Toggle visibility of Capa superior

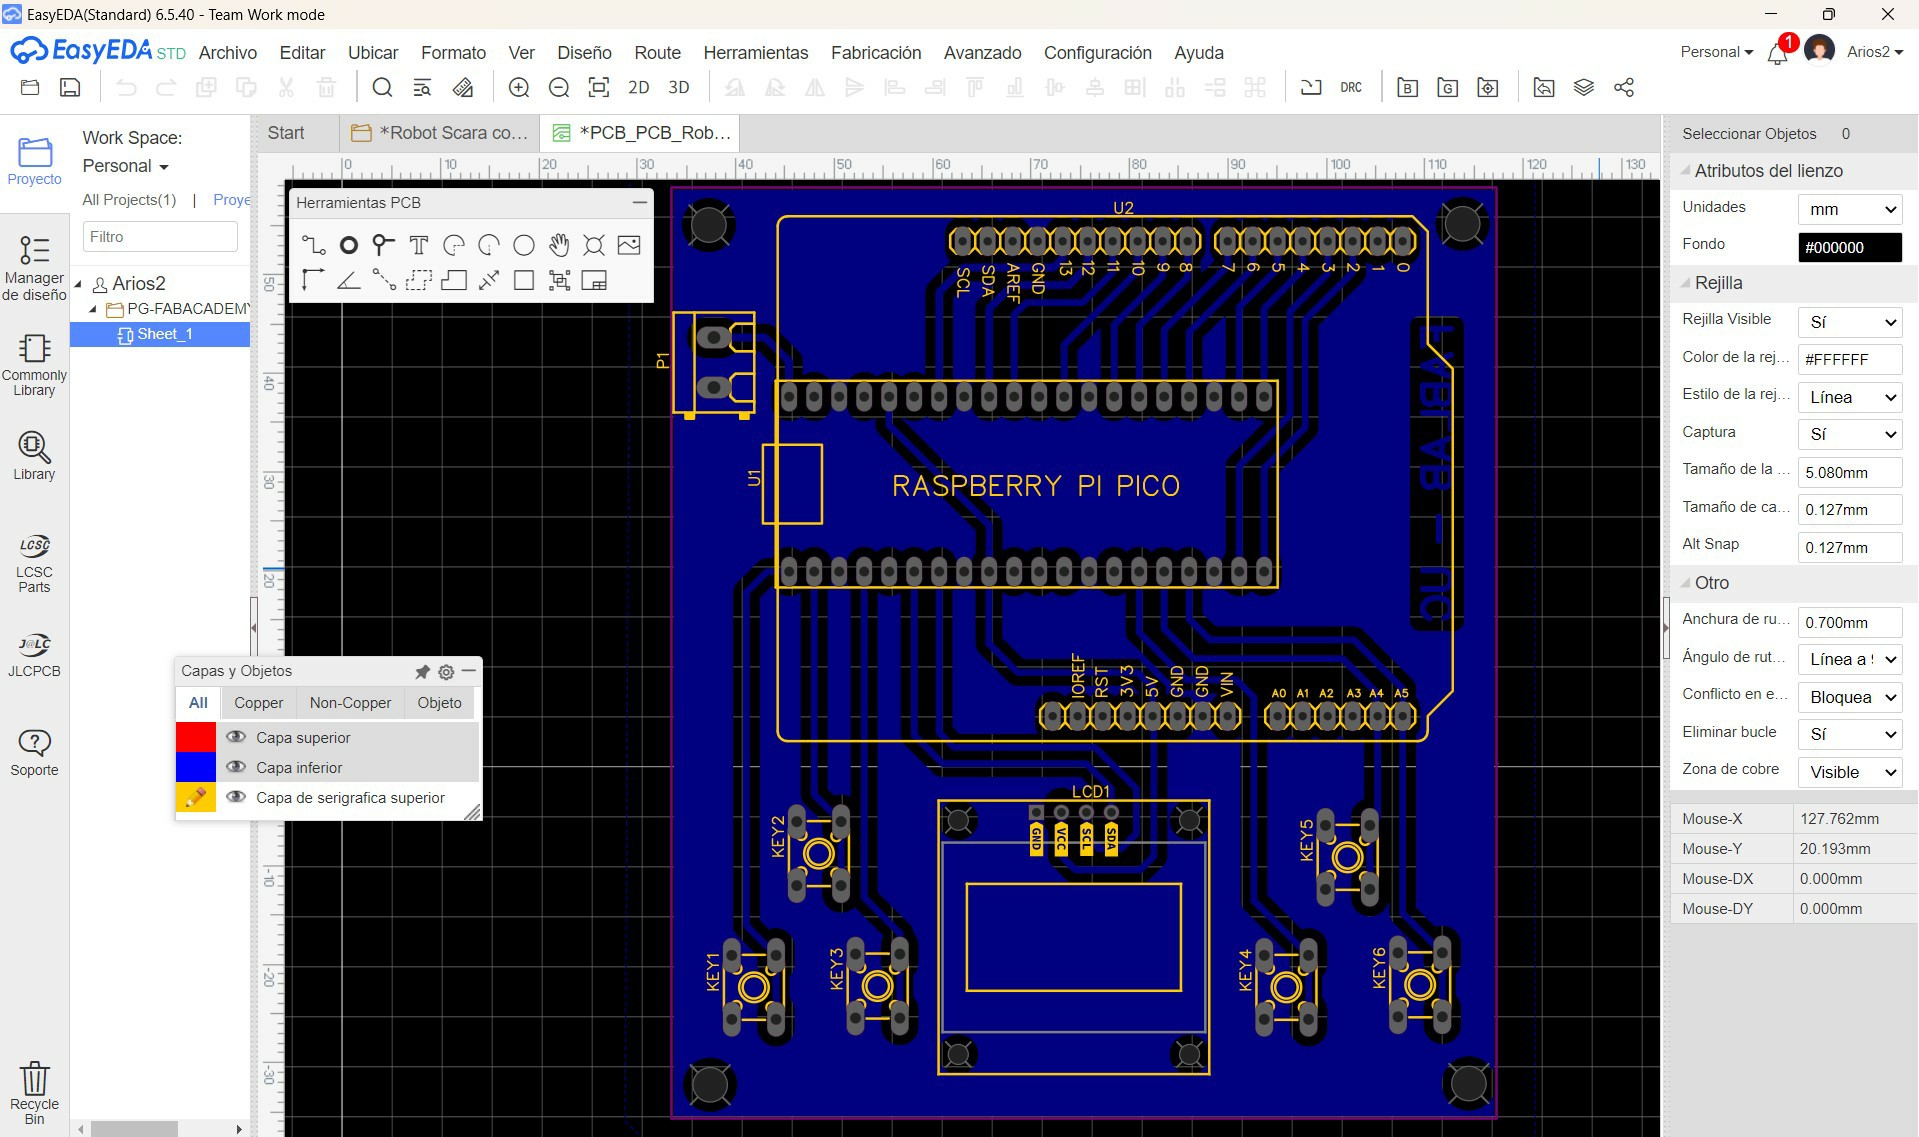[236, 737]
